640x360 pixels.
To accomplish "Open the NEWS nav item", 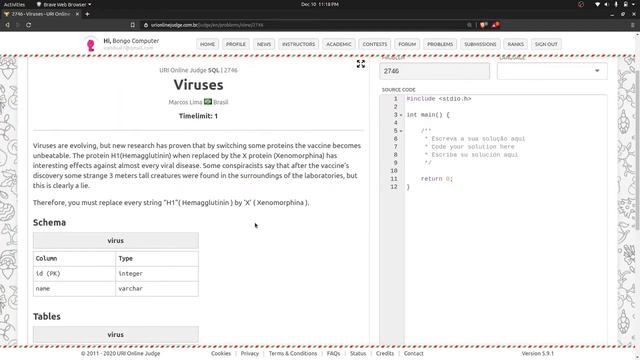I will 264,44.
